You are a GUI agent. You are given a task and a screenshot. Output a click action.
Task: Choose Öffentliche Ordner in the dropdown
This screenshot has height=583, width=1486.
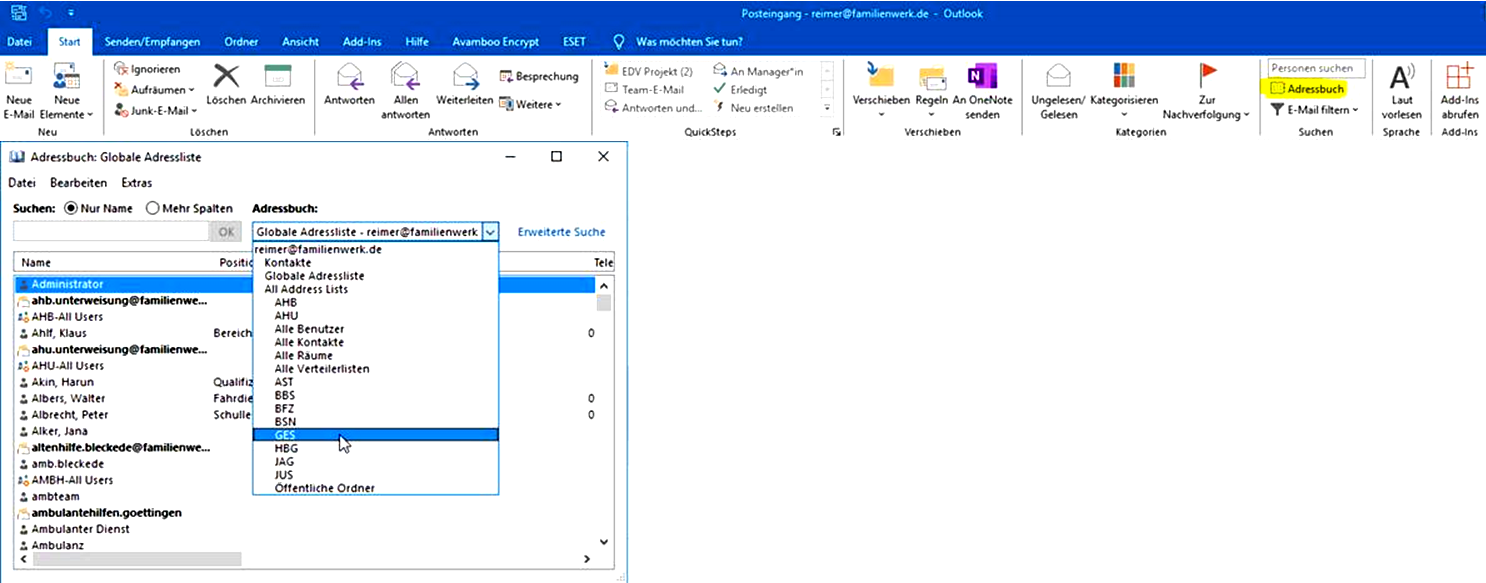coord(324,488)
